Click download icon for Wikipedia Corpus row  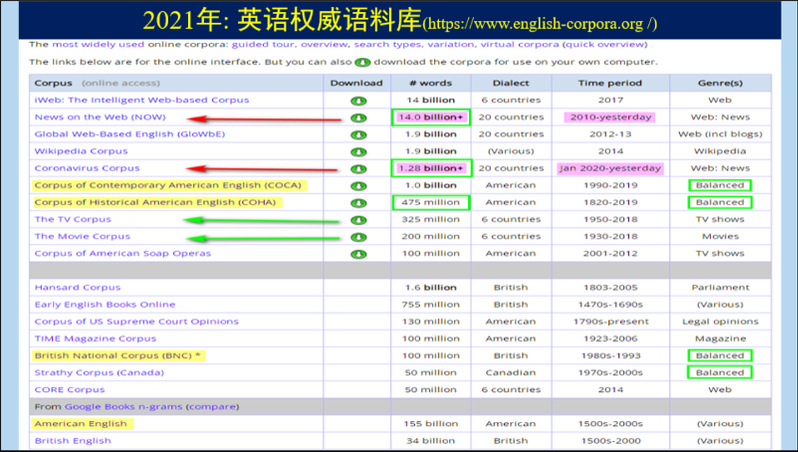pos(358,151)
